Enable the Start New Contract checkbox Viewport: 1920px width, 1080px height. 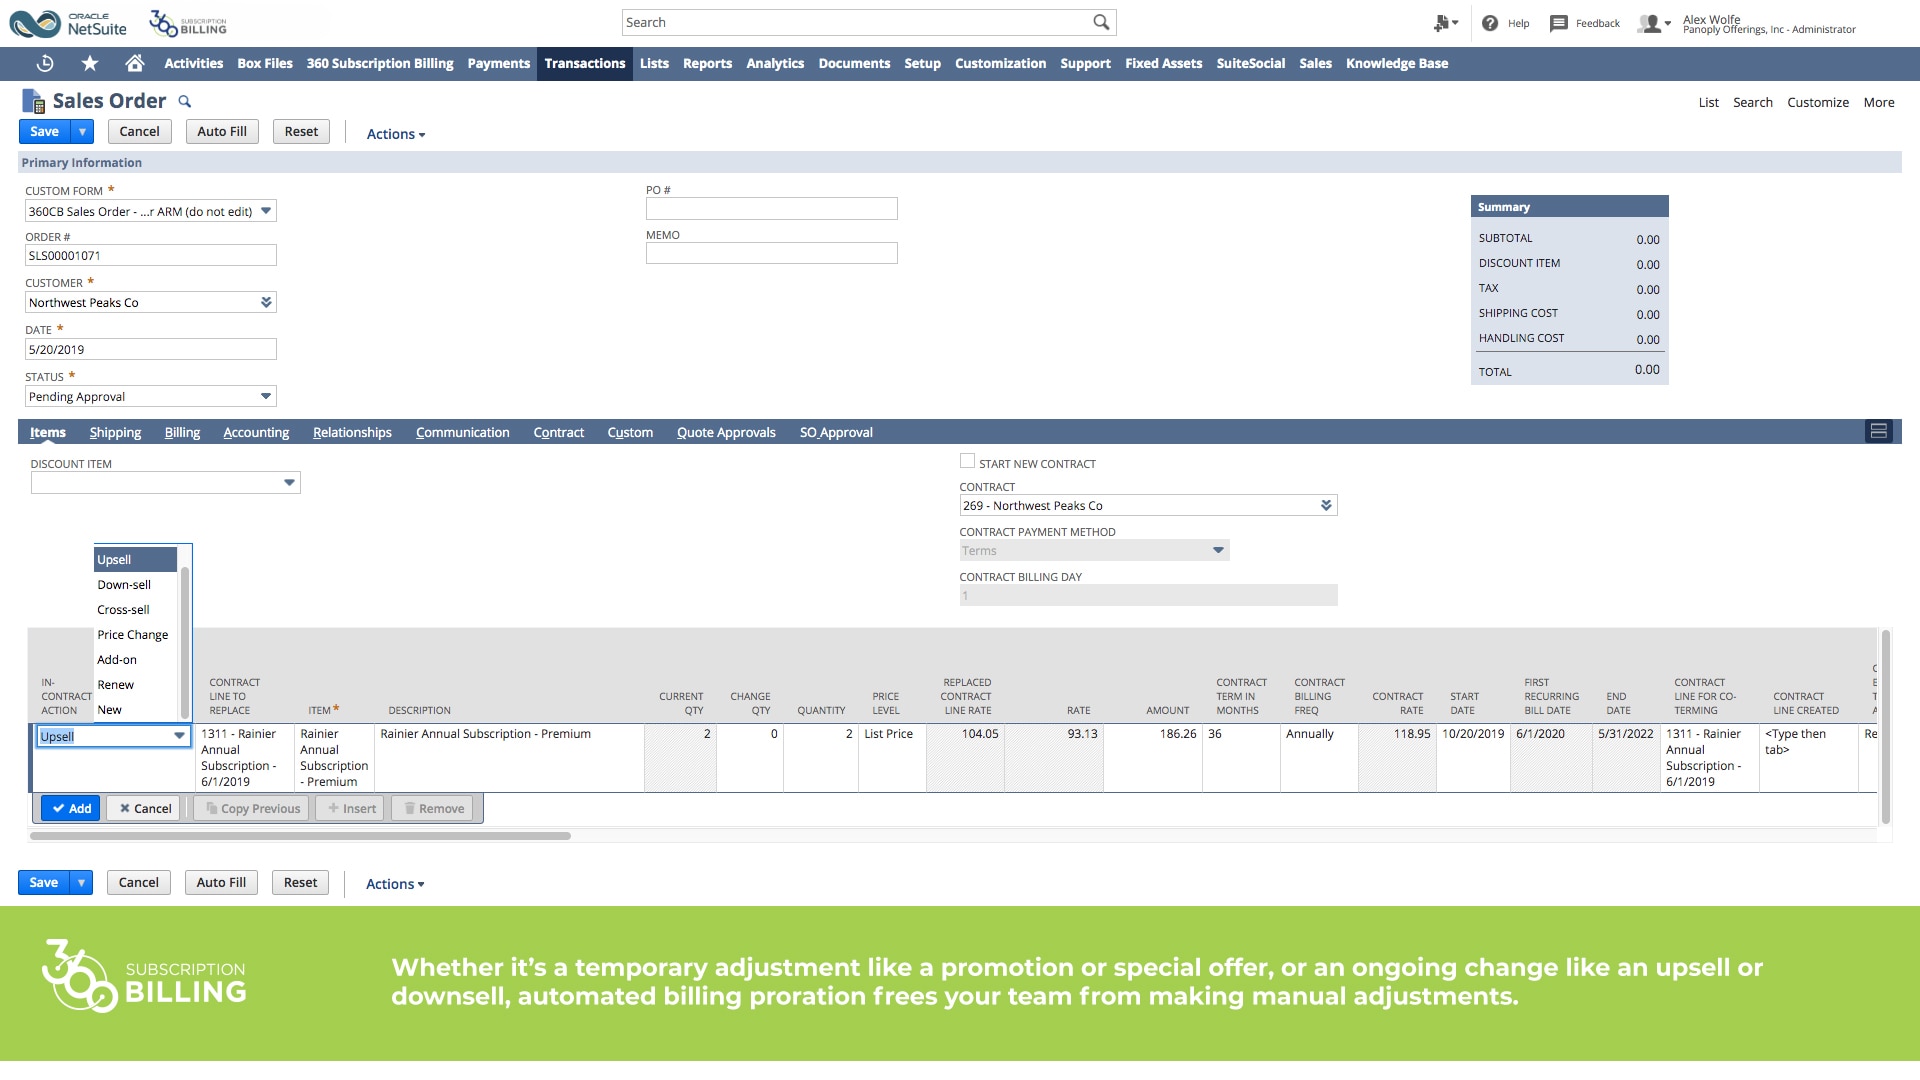pyautogui.click(x=967, y=461)
